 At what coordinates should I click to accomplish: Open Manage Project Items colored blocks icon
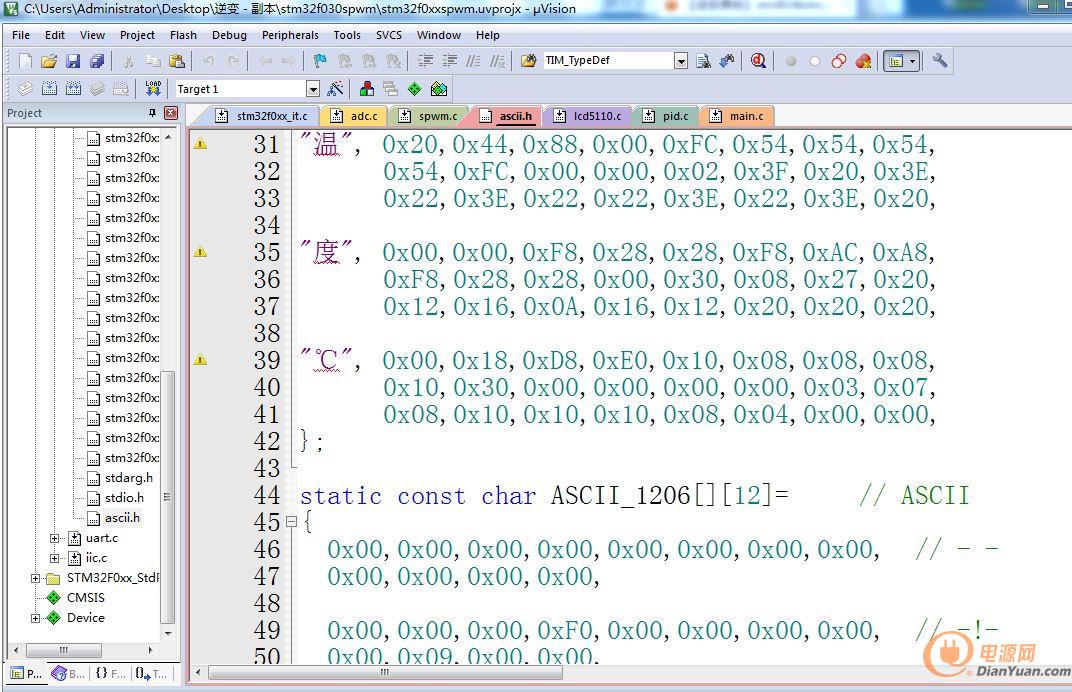pos(367,88)
